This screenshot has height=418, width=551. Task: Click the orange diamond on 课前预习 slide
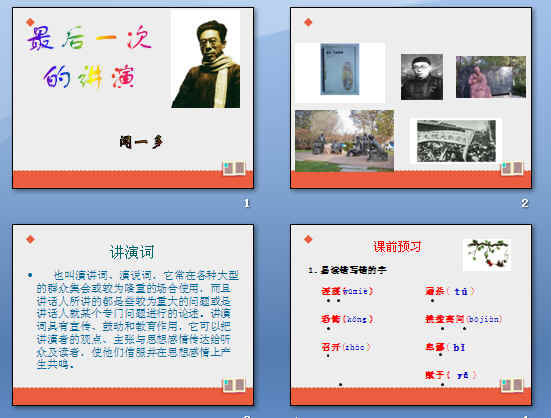[x=308, y=240]
